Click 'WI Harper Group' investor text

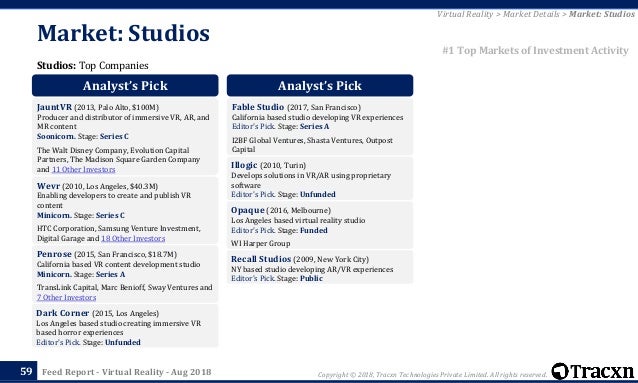coord(260,243)
